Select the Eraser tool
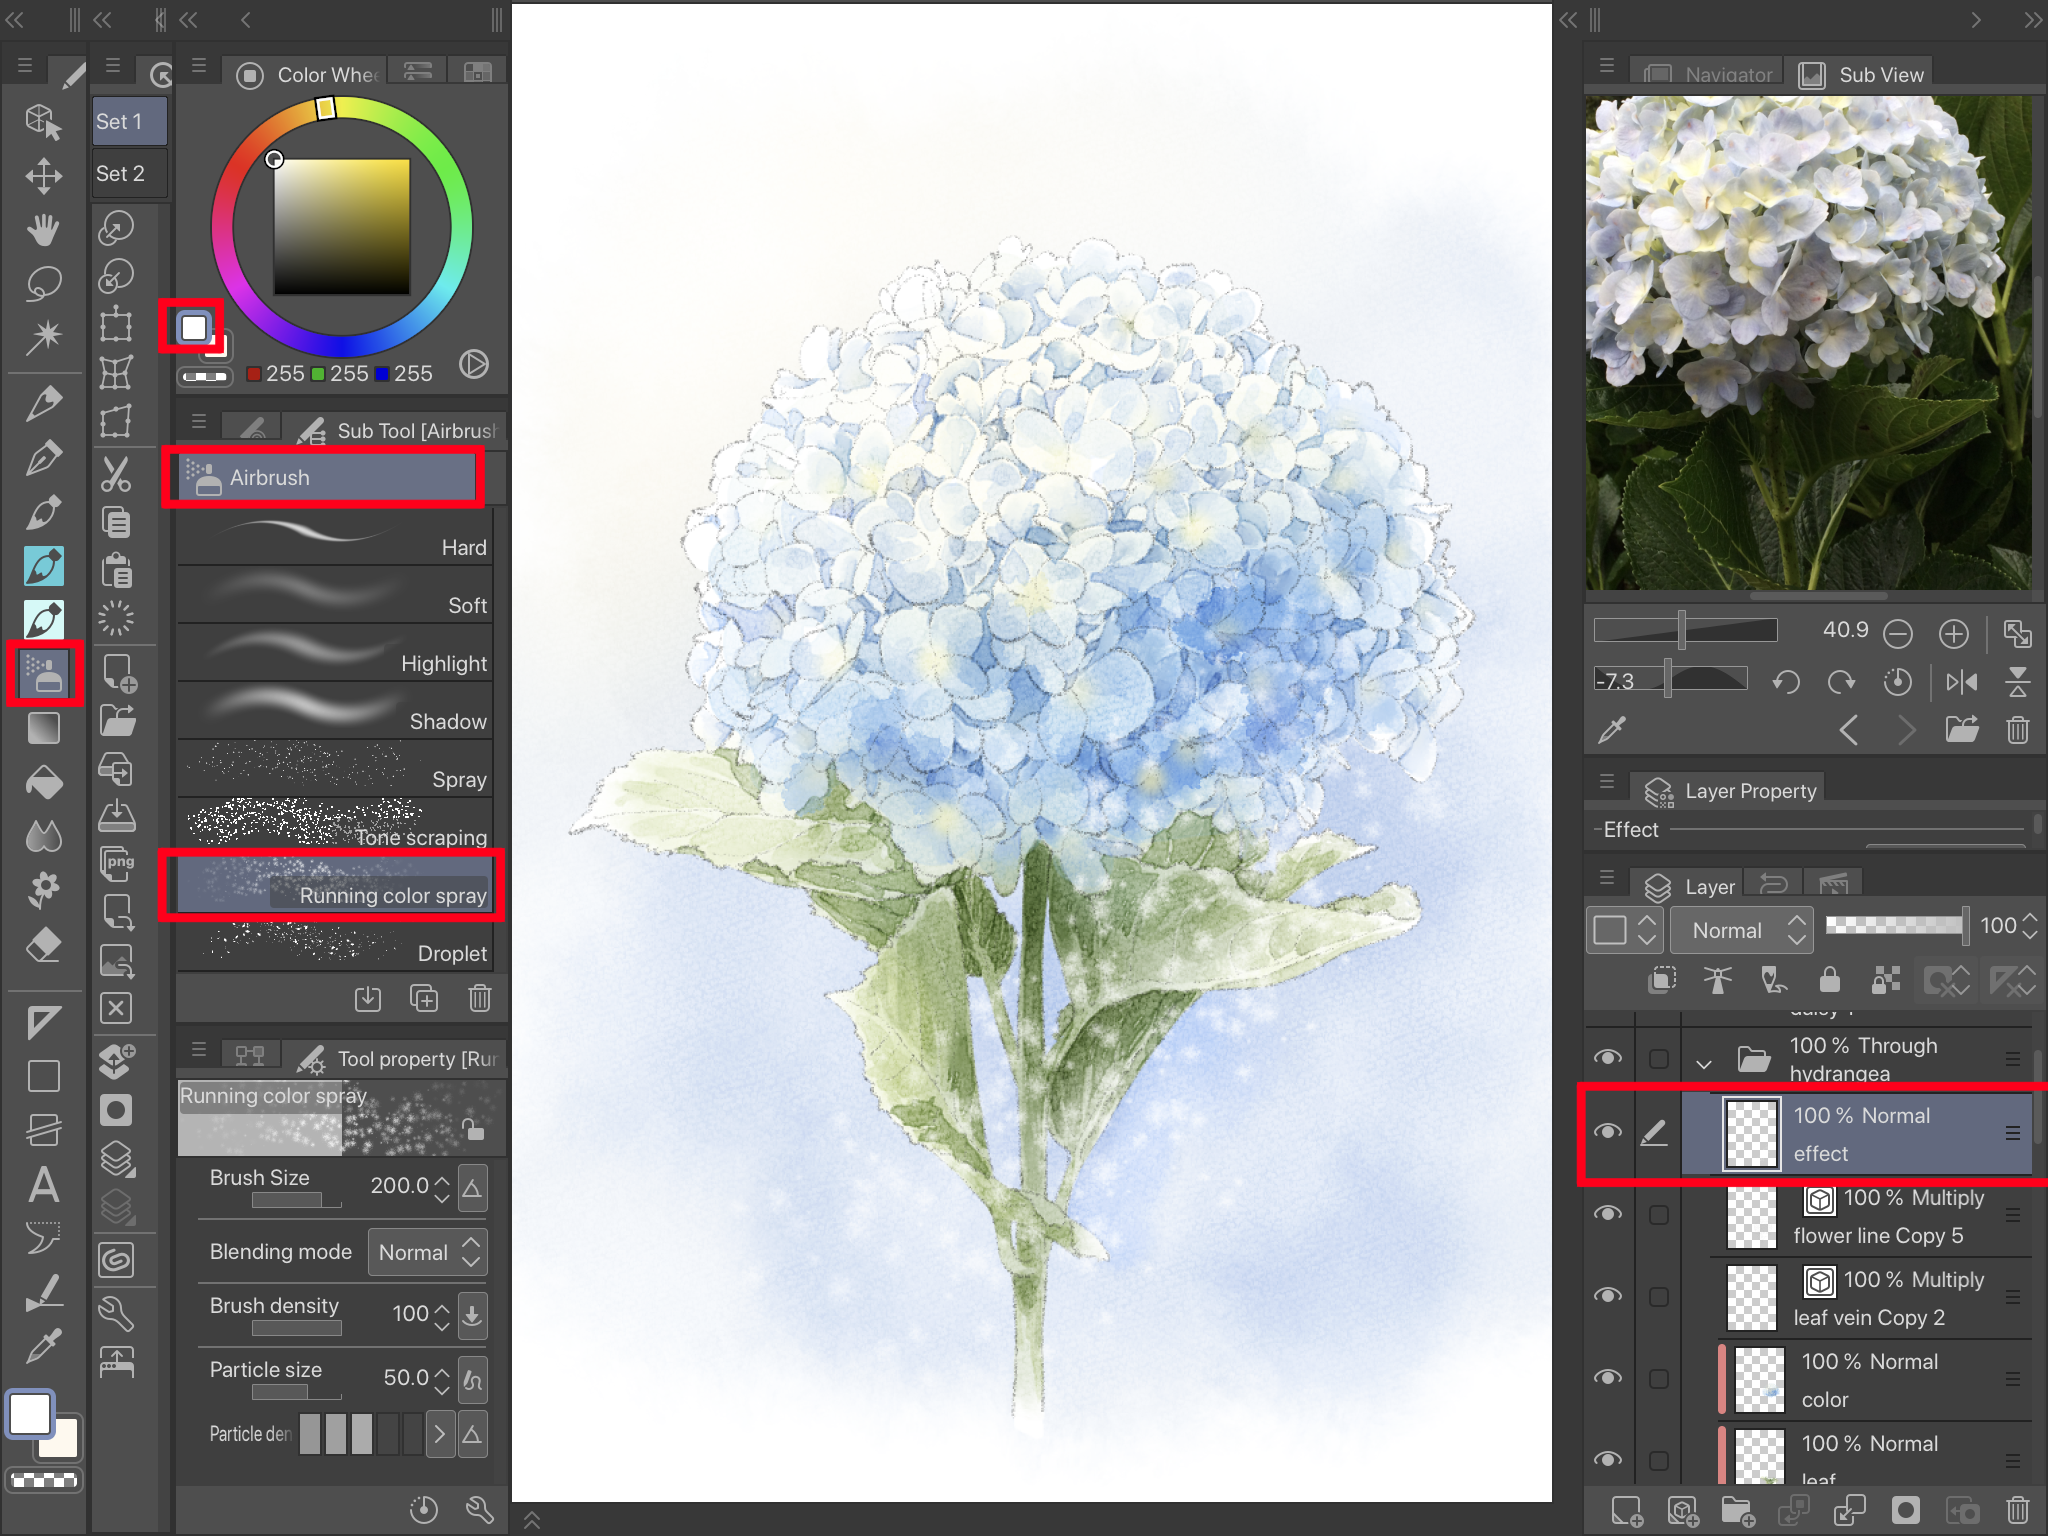This screenshot has width=2048, height=1536. pos(44,944)
